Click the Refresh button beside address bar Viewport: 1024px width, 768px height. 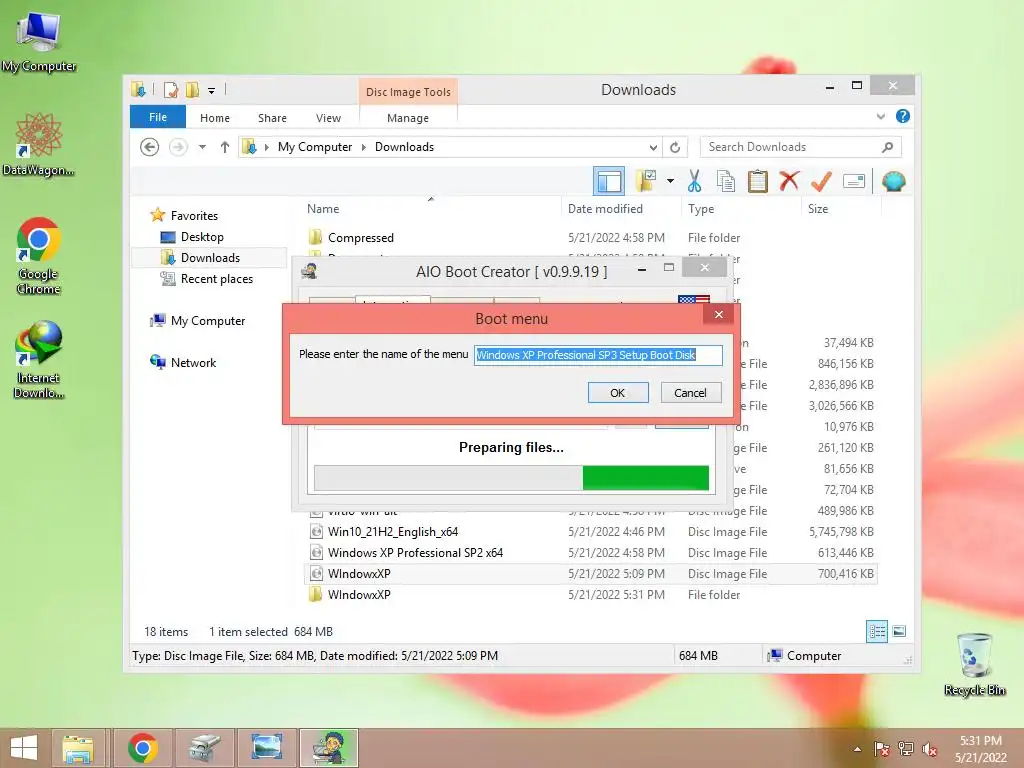pos(675,148)
